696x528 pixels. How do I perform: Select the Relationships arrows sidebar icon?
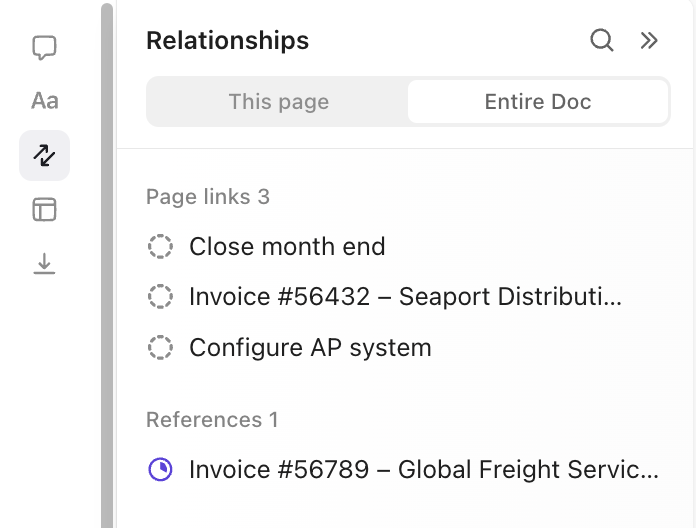pos(44,155)
